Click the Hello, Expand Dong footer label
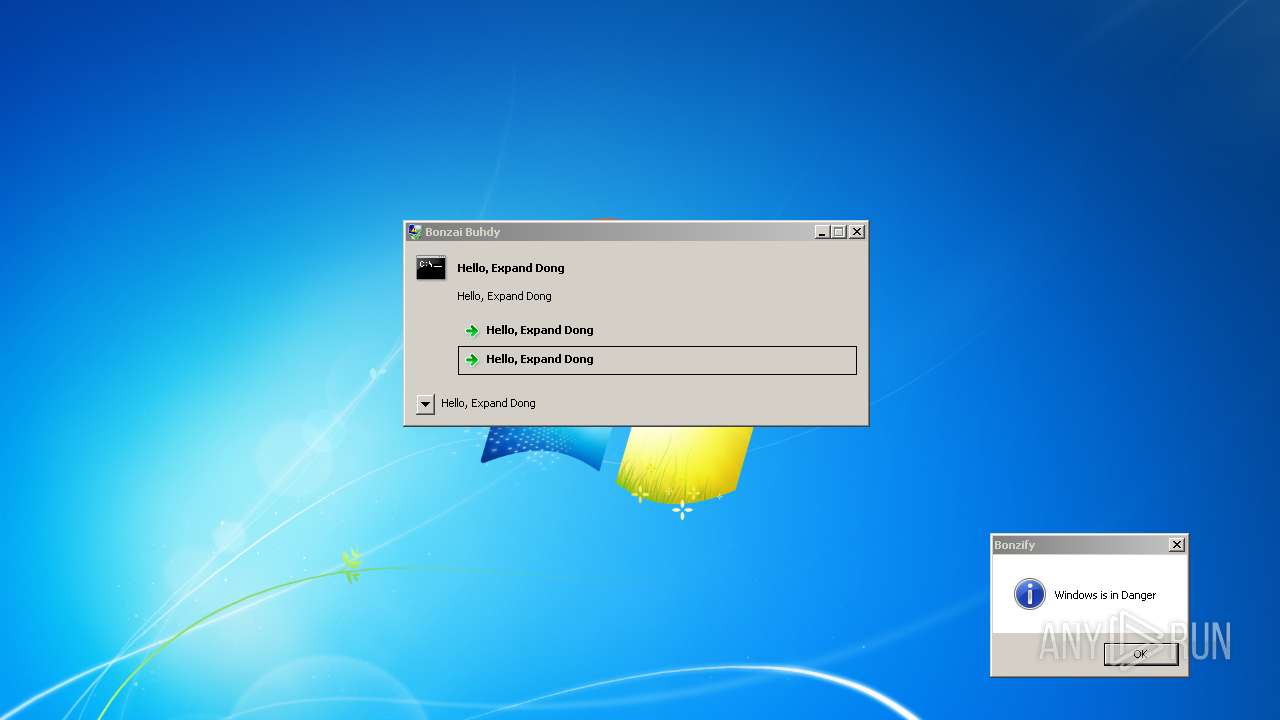This screenshot has height=720, width=1280. tap(488, 403)
